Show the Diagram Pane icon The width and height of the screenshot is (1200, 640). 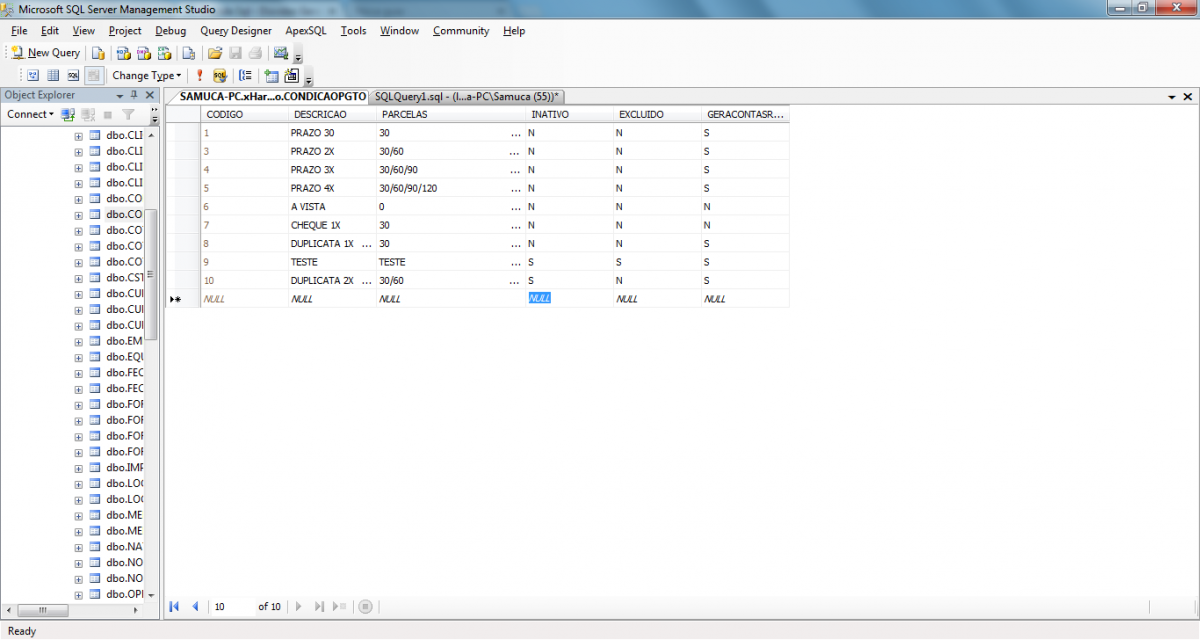[x=32, y=75]
